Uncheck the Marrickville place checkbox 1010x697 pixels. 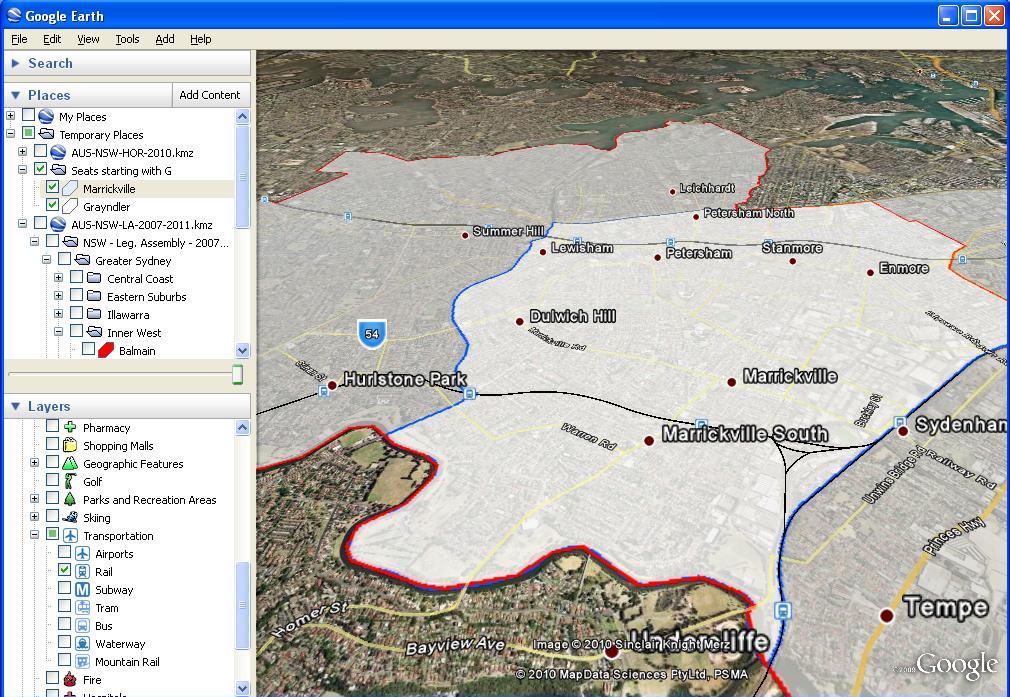[x=52, y=187]
